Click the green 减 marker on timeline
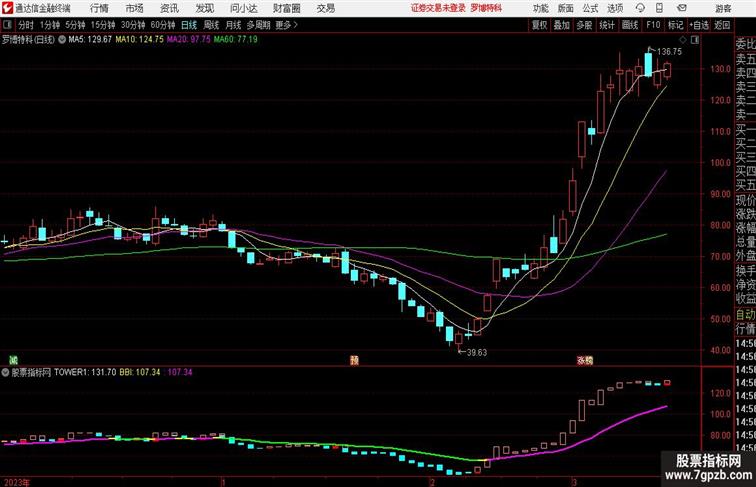This screenshot has width=756, height=487. coord(14,360)
